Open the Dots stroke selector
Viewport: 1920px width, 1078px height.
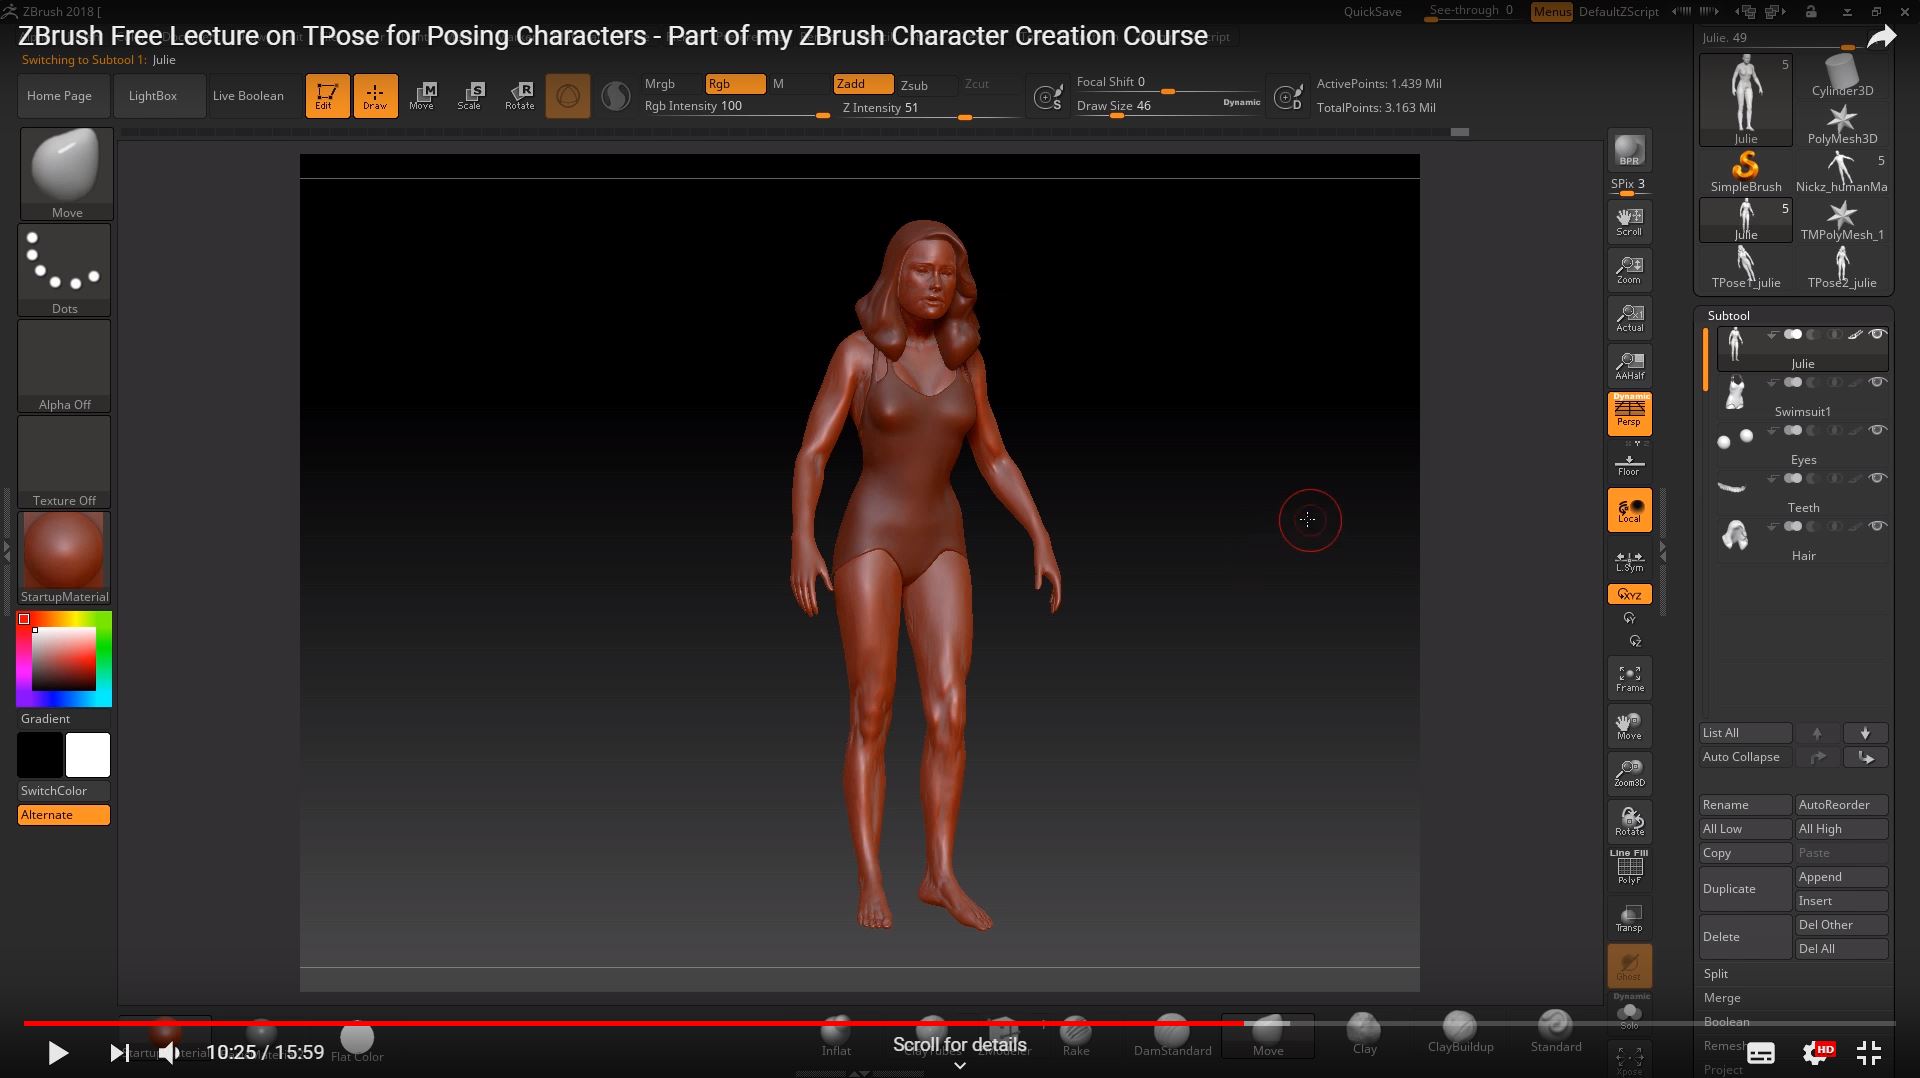tap(65, 269)
